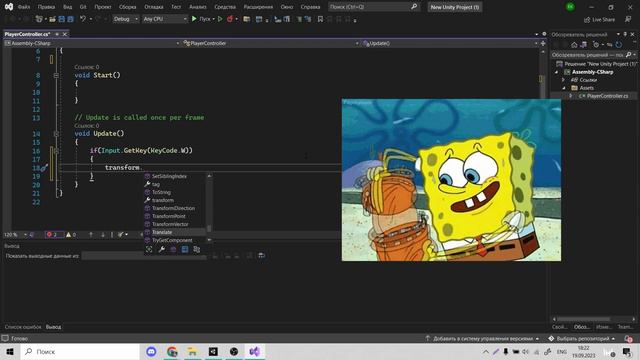
Task: Open the Расширения menu
Action: [x=258, y=7]
